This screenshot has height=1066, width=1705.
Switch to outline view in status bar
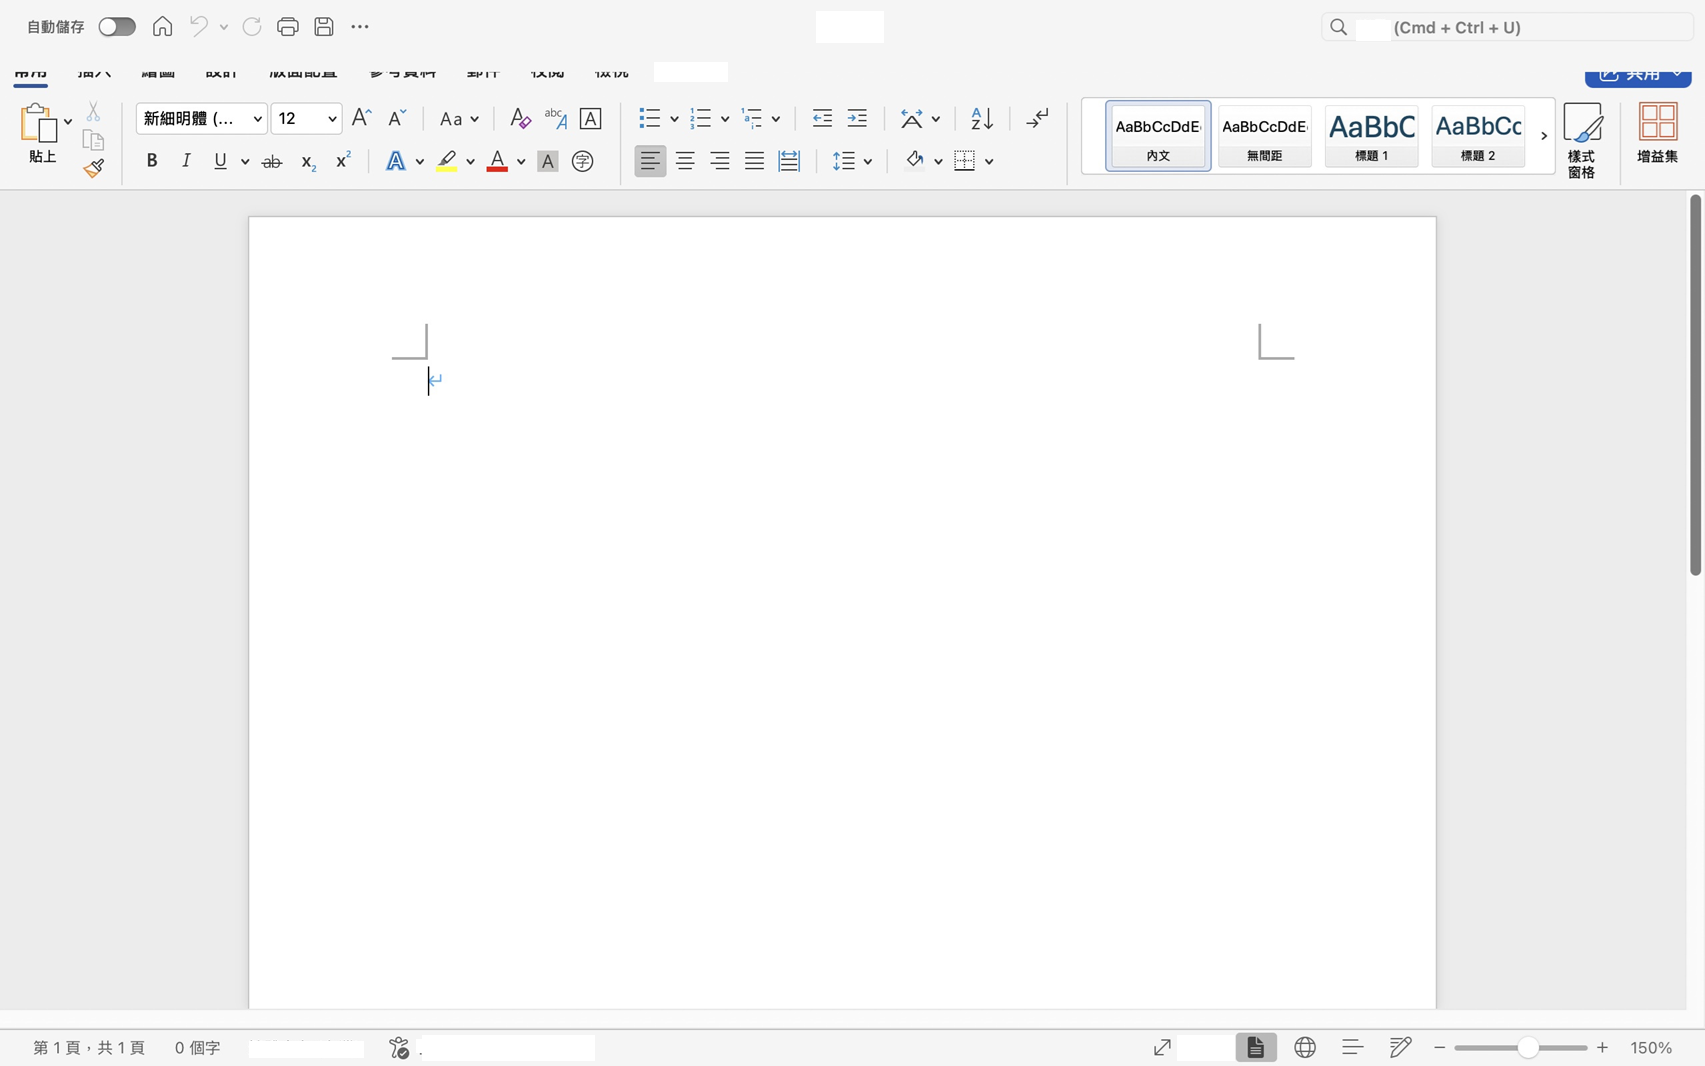point(1353,1047)
